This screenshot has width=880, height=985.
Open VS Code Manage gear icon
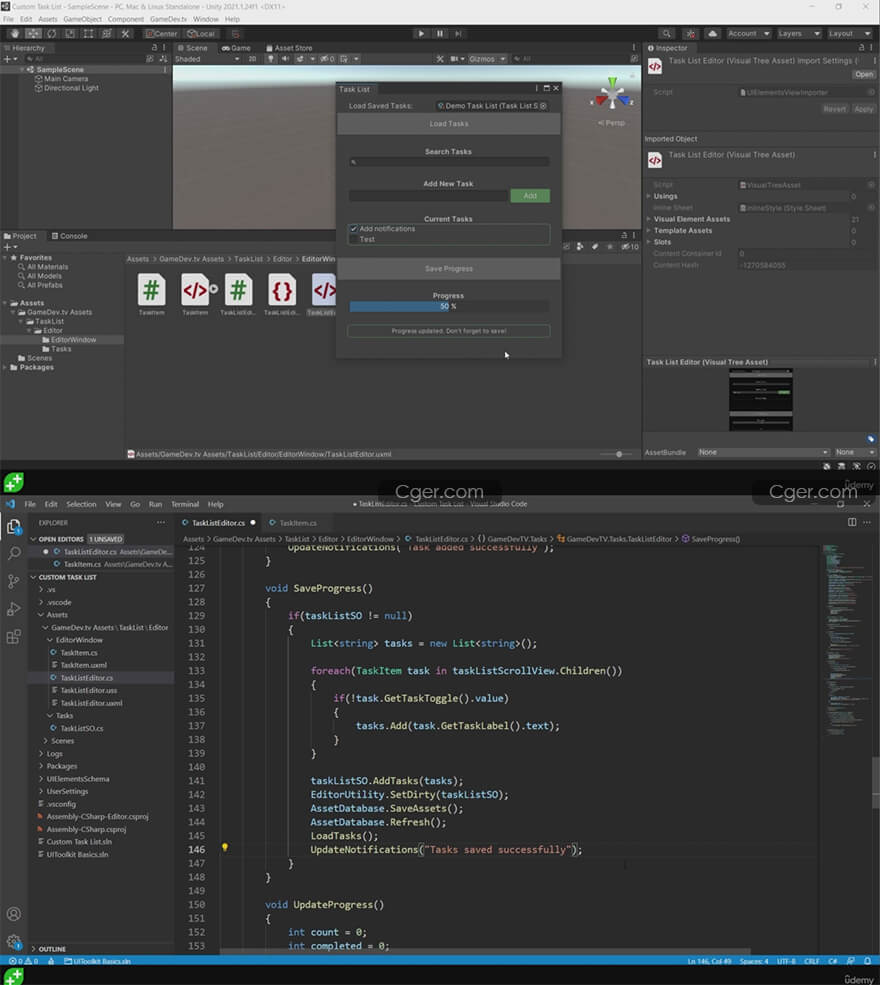14,941
